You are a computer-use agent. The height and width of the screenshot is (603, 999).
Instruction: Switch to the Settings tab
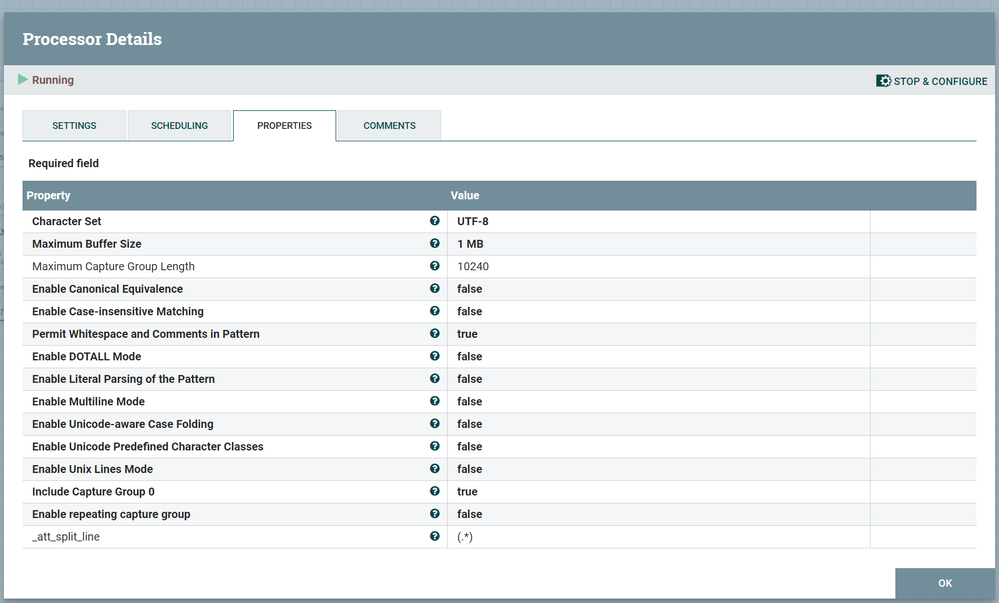74,126
